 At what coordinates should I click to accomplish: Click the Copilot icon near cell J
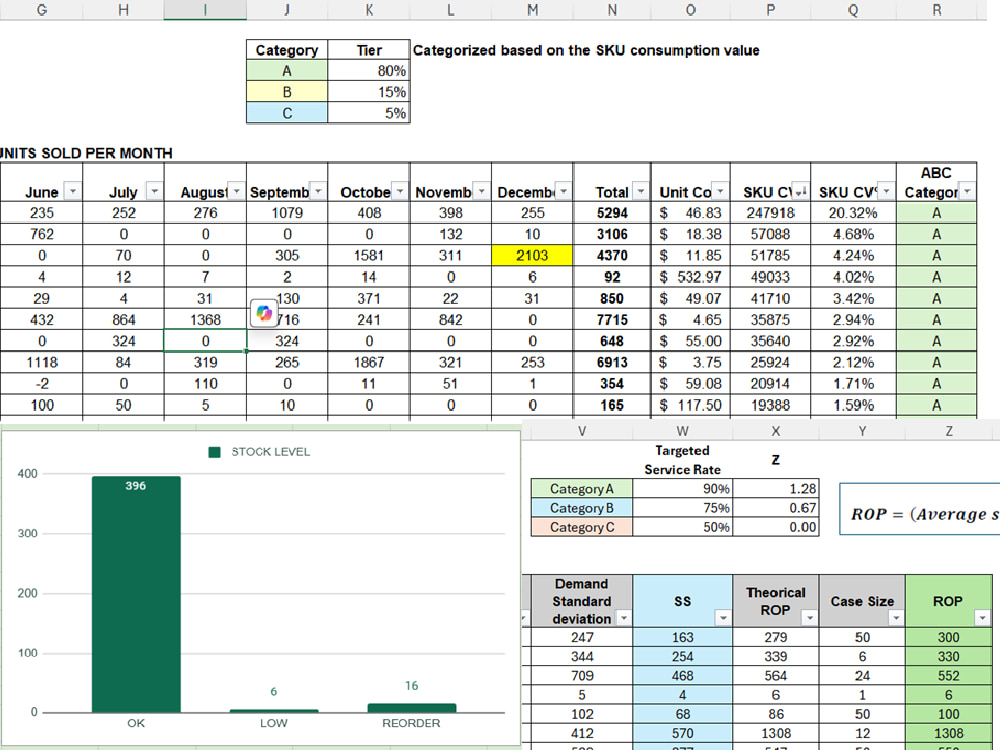[264, 313]
